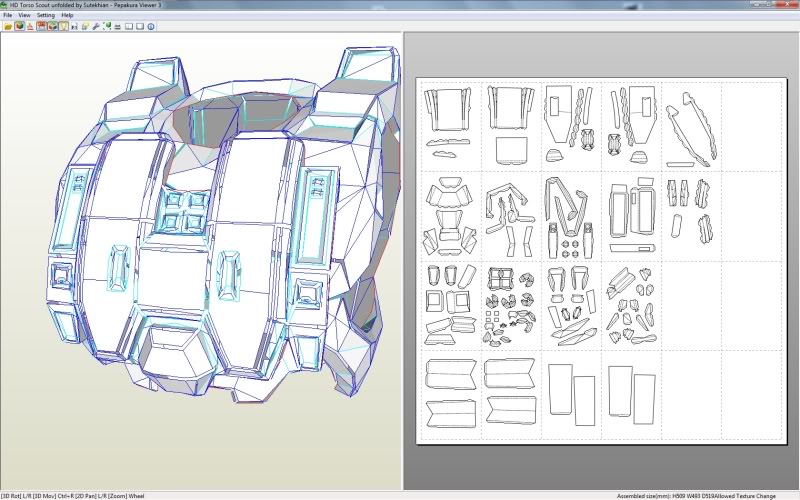Click the four-square vent piece in the 2D pattern
The height and width of the screenshot is (500, 800).
(500, 280)
